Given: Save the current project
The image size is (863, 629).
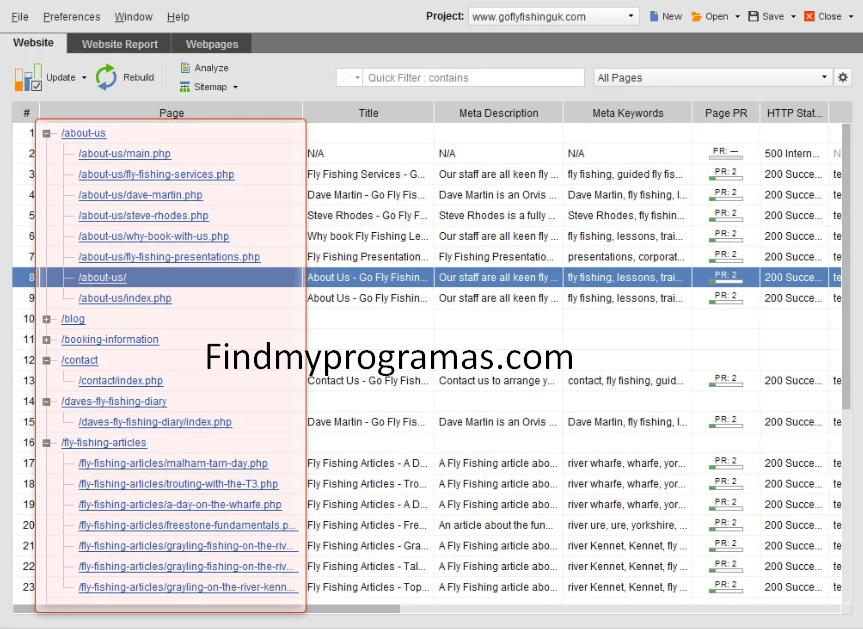Looking at the screenshot, I should click(764, 15).
